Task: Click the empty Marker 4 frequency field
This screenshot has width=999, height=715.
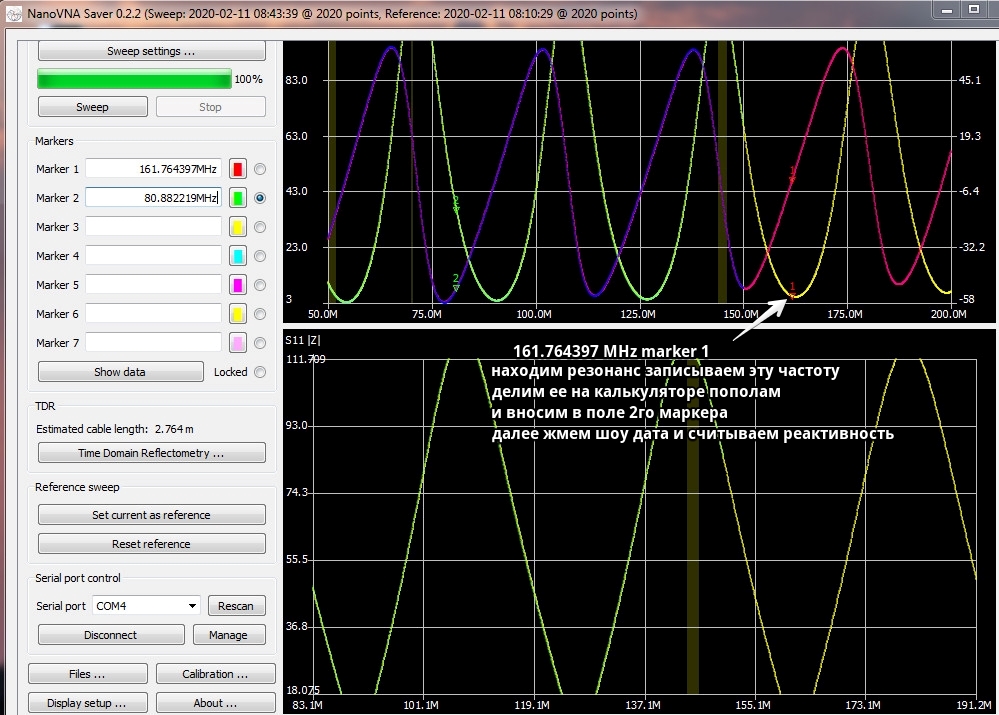Action: point(154,256)
